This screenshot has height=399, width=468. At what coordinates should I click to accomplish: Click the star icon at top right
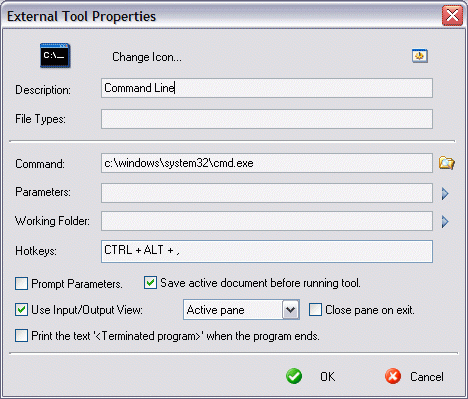(420, 56)
